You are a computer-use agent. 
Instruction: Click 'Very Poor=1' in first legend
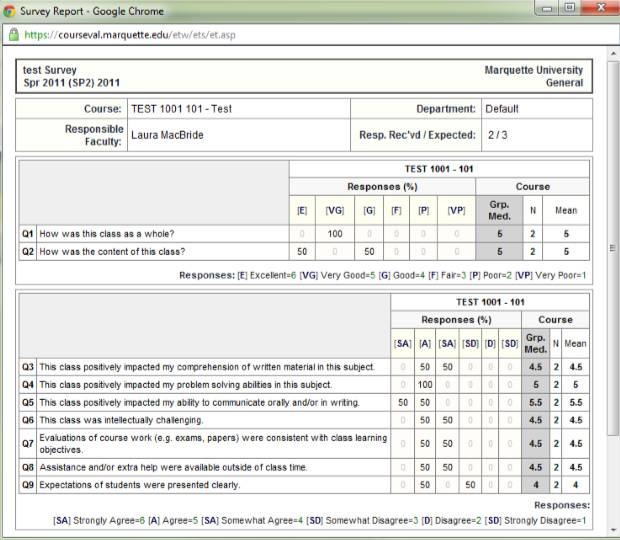(561, 275)
